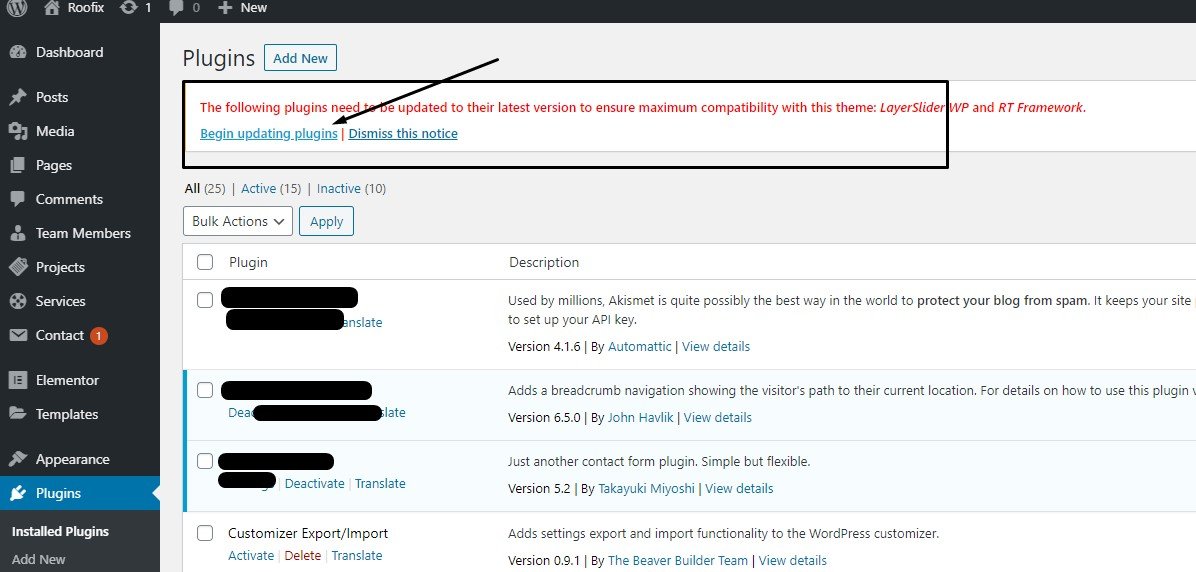This screenshot has width=1196, height=572.
Task: Click Begin updating plugins link
Action: pos(268,133)
